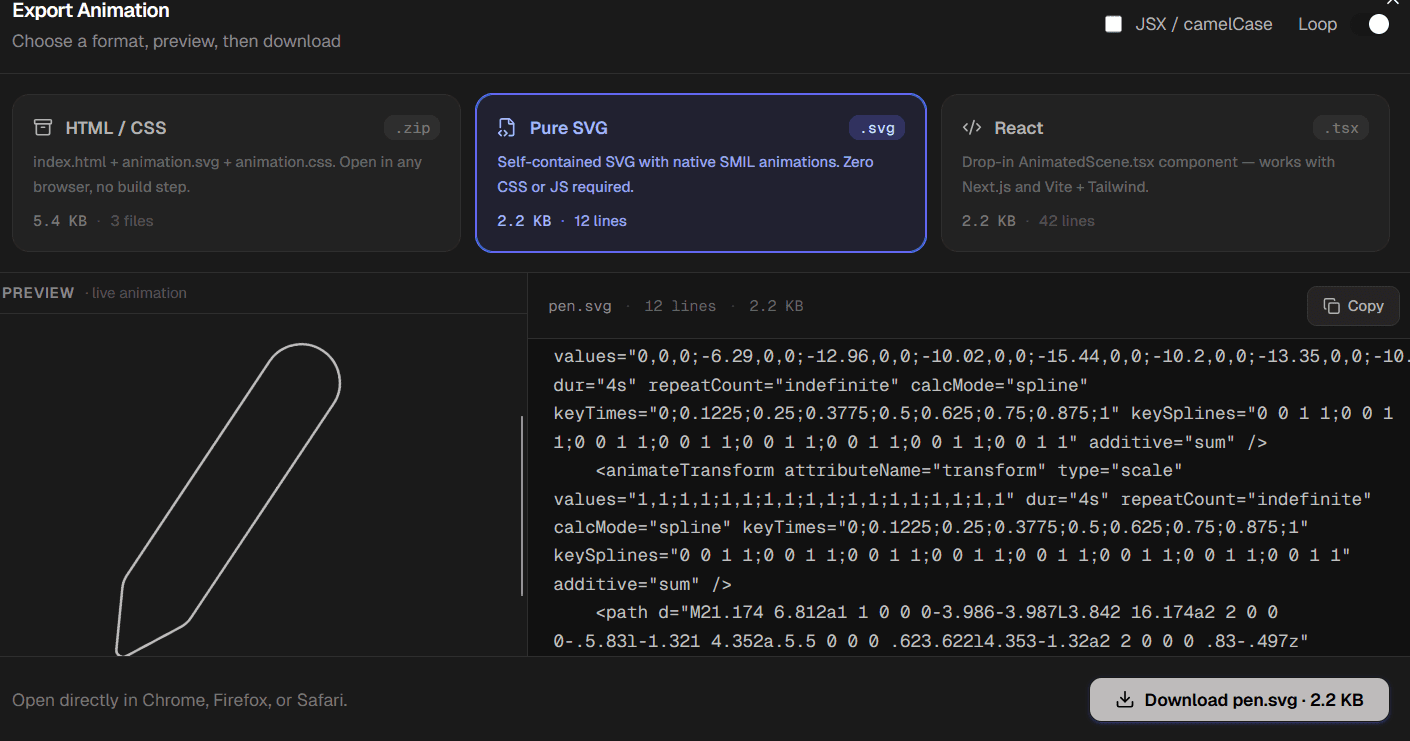Viewport: 1410px width, 741px height.
Task: Click the file icon on the Pure SVG card
Action: point(507,127)
